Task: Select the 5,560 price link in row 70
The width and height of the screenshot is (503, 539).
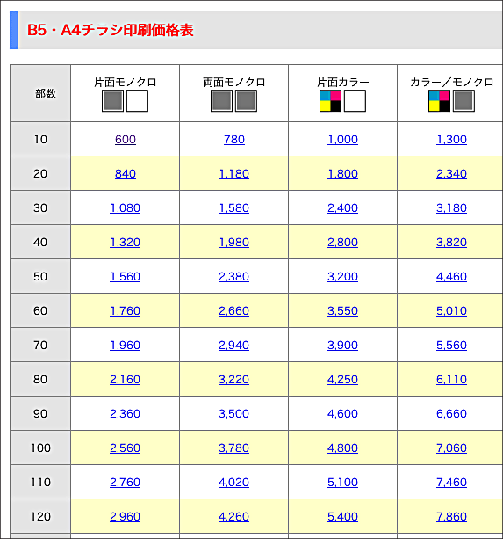Action: (x=451, y=345)
